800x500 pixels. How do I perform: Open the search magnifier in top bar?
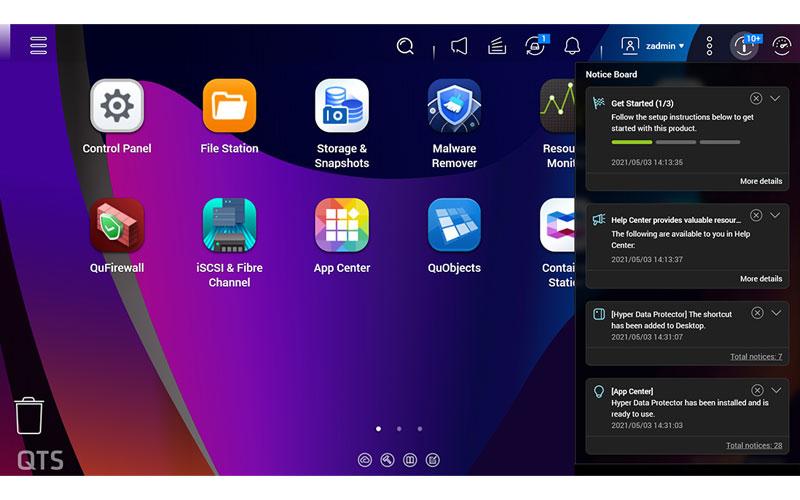405,46
